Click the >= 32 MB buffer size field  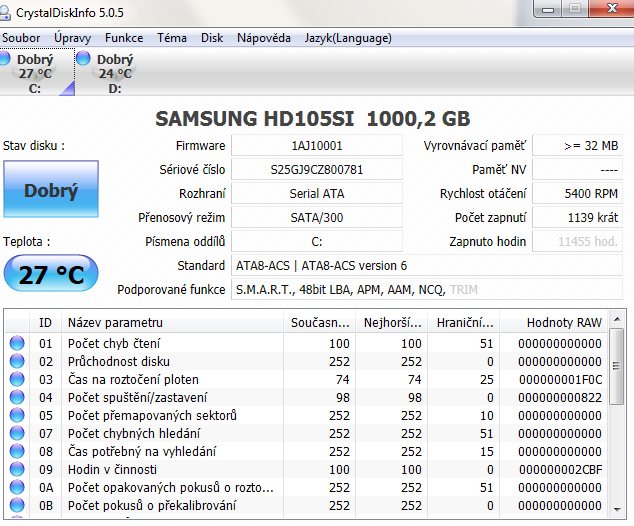click(577, 146)
